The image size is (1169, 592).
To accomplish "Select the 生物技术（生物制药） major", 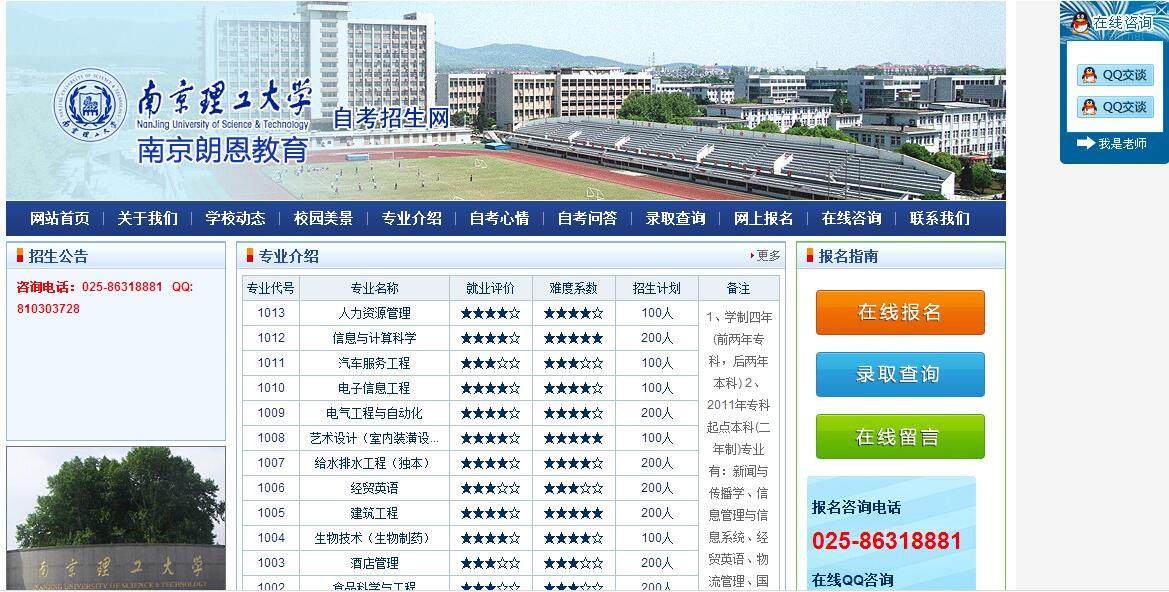I will coord(374,538).
